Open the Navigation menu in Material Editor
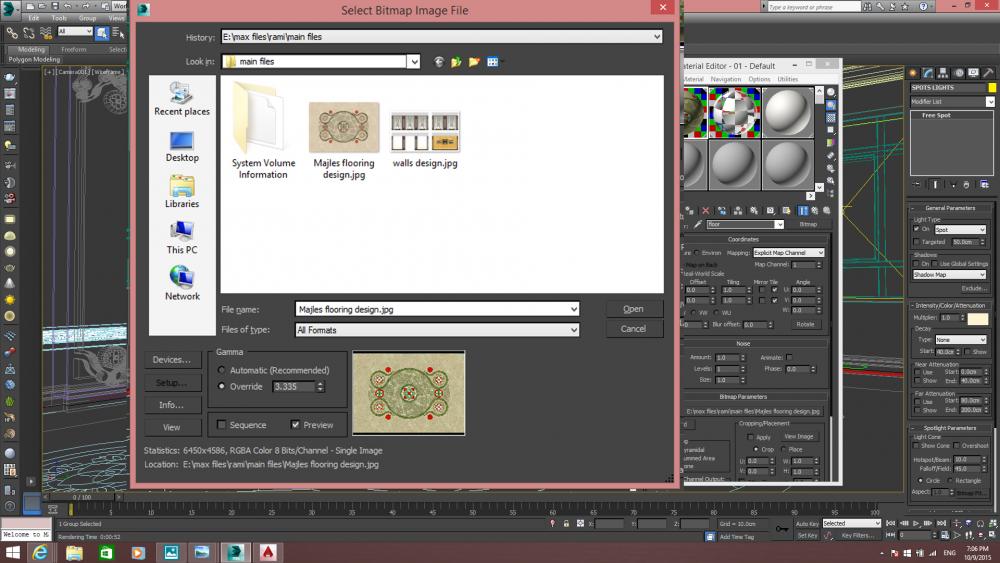This screenshot has height=563, width=1000. click(726, 79)
